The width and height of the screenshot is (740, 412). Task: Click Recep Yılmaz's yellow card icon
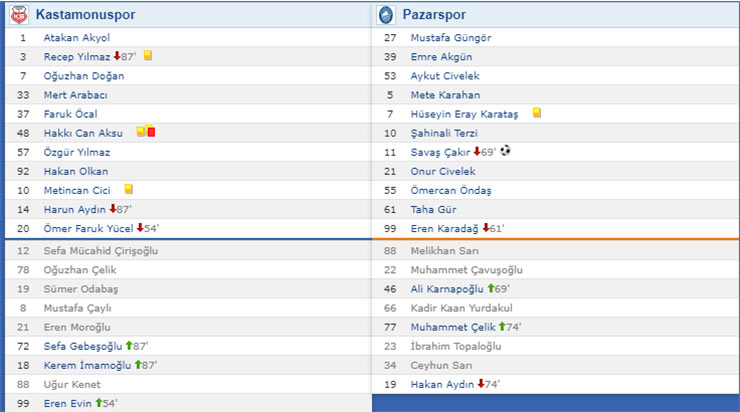pos(147,56)
